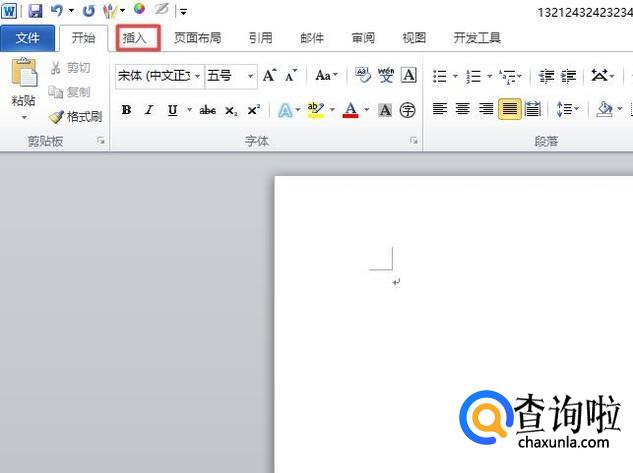Viewport: 633px width, 473px height.
Task: Toggle Underline formatting
Action: point(172,110)
